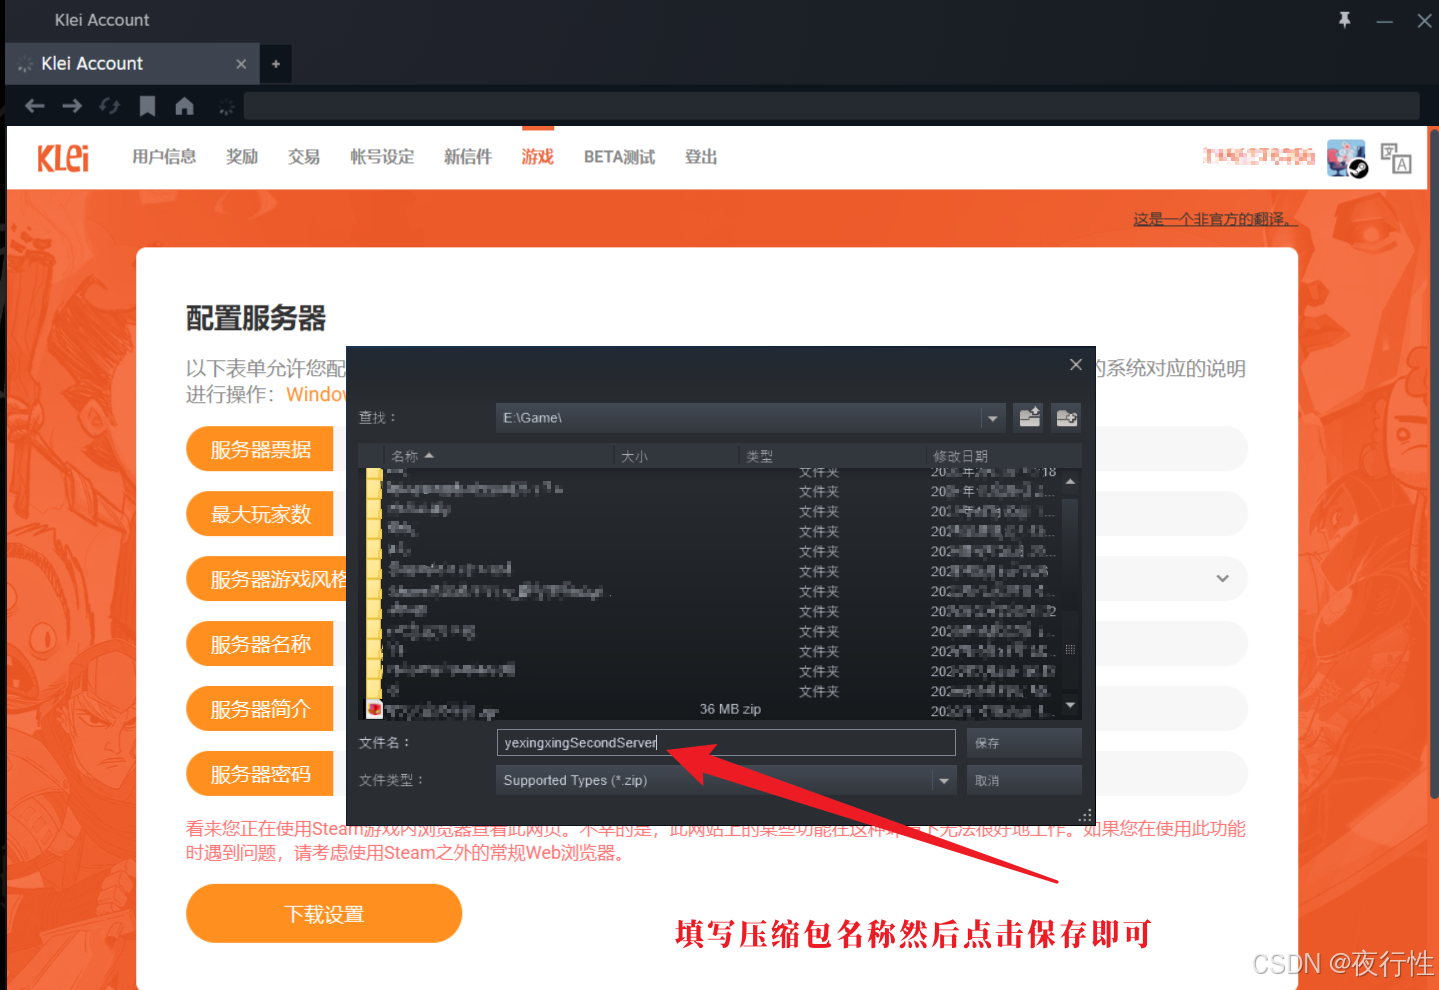This screenshot has height=990, width=1439.
Task: Expand the E:\Game\ path dropdown
Action: click(992, 418)
